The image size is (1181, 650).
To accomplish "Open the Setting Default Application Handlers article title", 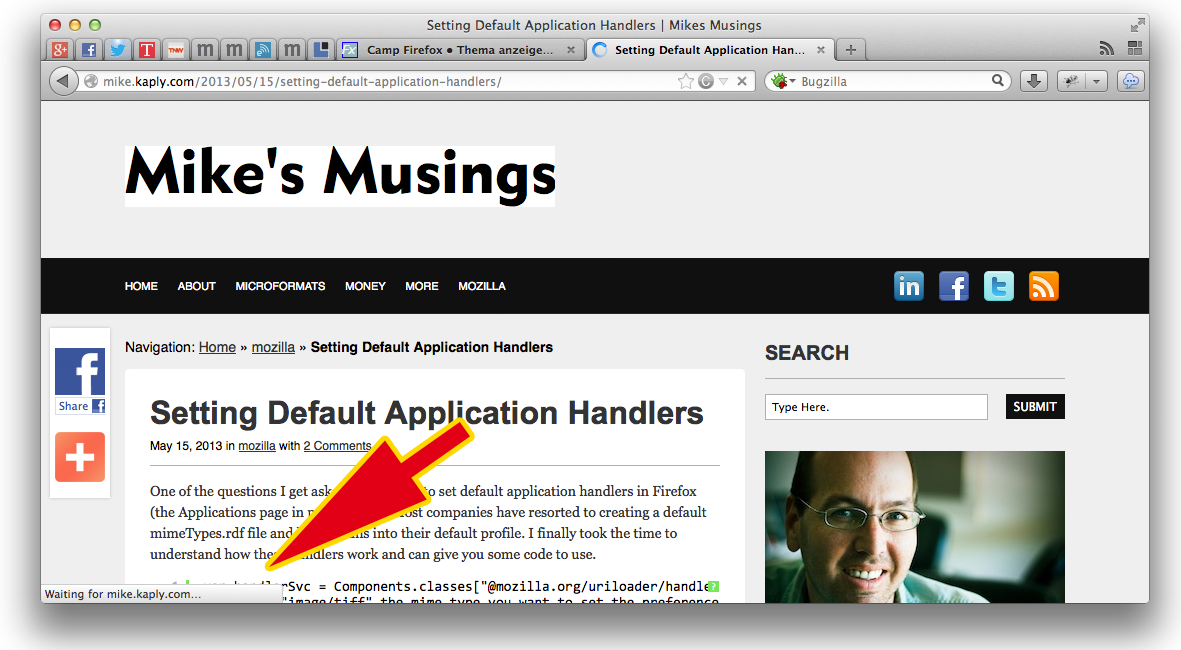I will point(426,413).
